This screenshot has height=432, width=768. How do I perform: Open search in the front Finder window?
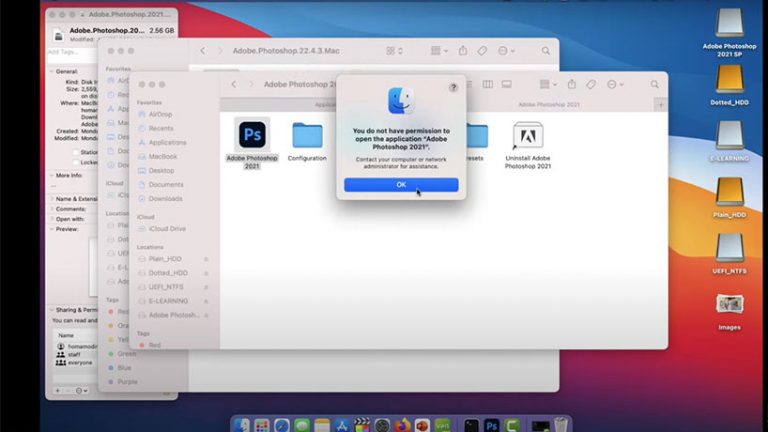654,84
